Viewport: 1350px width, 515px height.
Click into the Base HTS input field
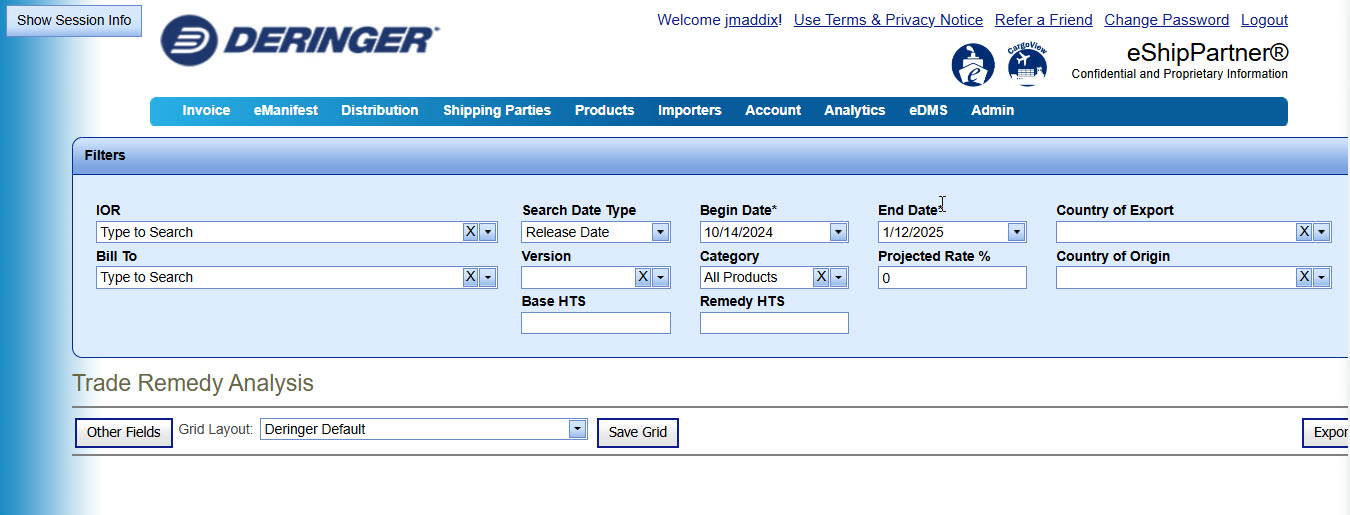point(595,323)
